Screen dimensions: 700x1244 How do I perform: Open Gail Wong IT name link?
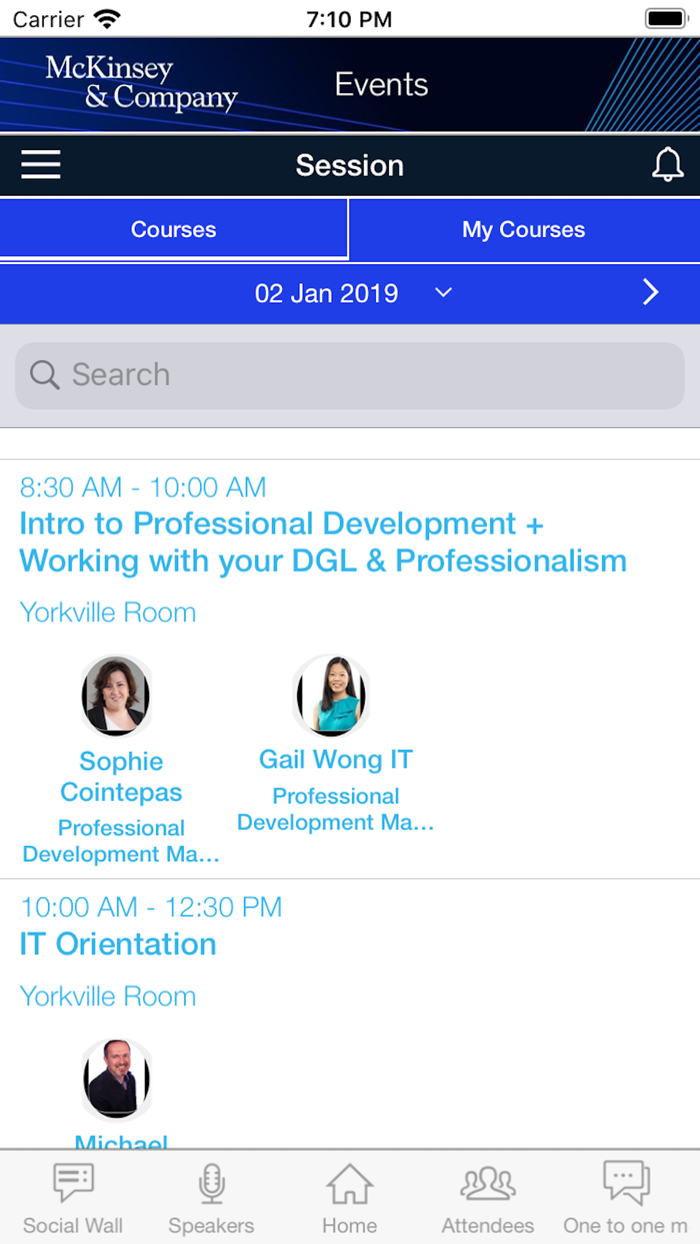[x=336, y=759]
